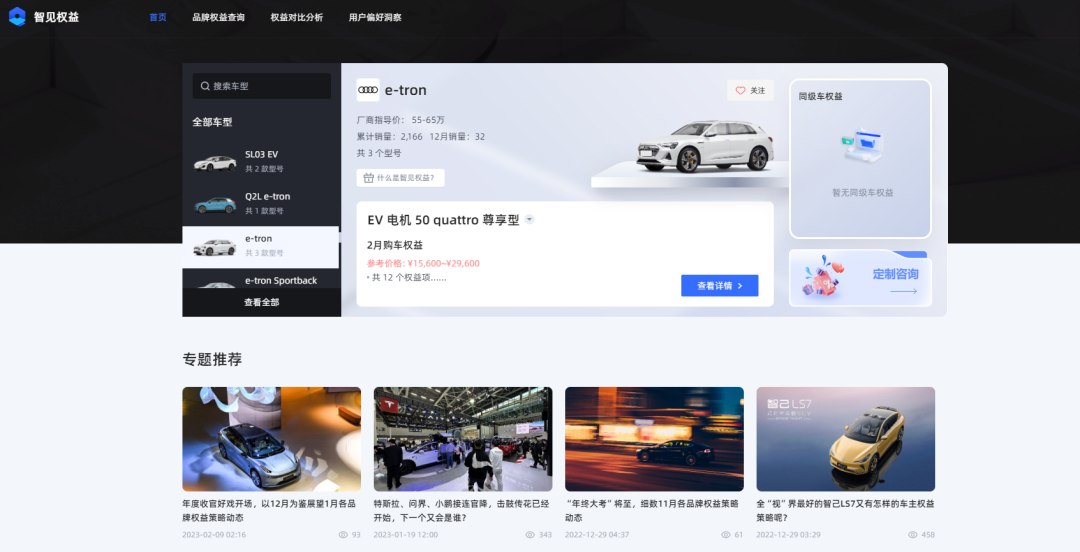Open the 品牌权益查询 menu
This screenshot has width=1080, height=552.
[218, 17]
